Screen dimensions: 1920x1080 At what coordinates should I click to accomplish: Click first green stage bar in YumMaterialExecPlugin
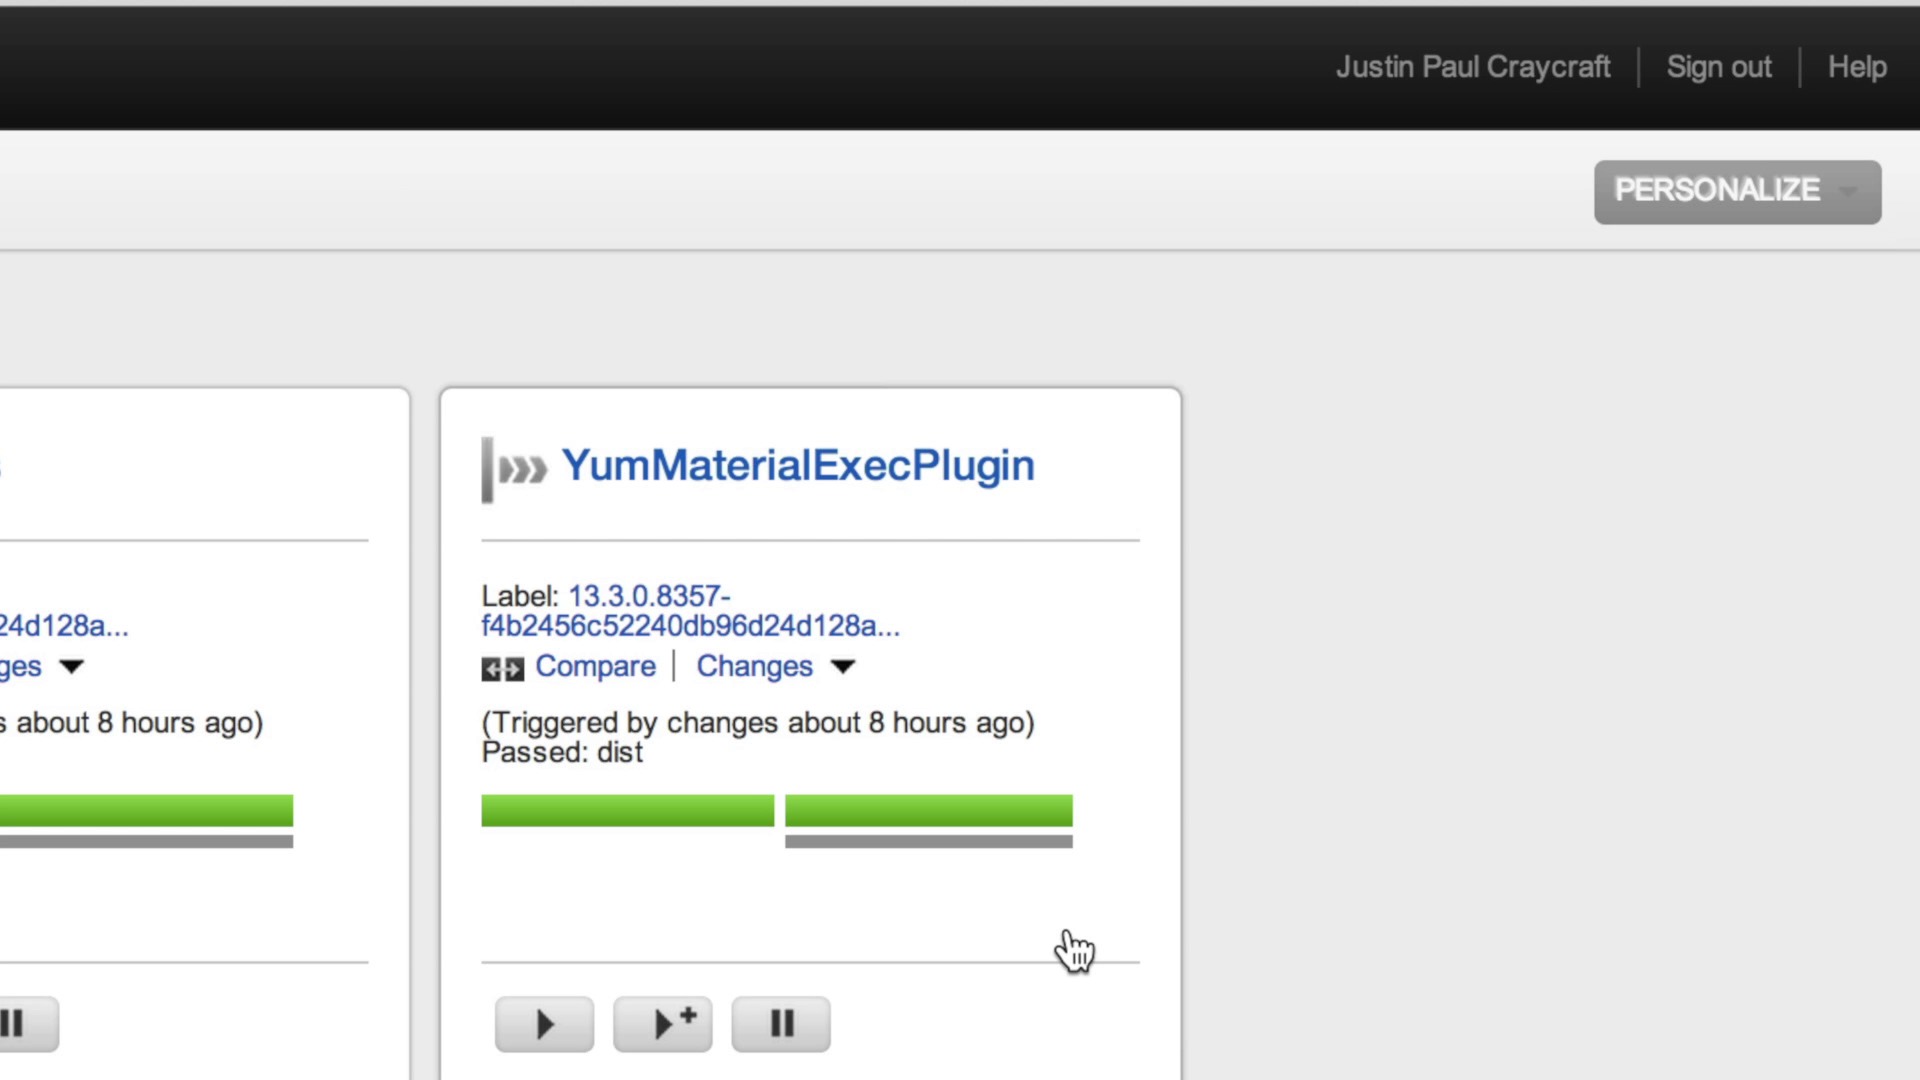click(x=627, y=810)
